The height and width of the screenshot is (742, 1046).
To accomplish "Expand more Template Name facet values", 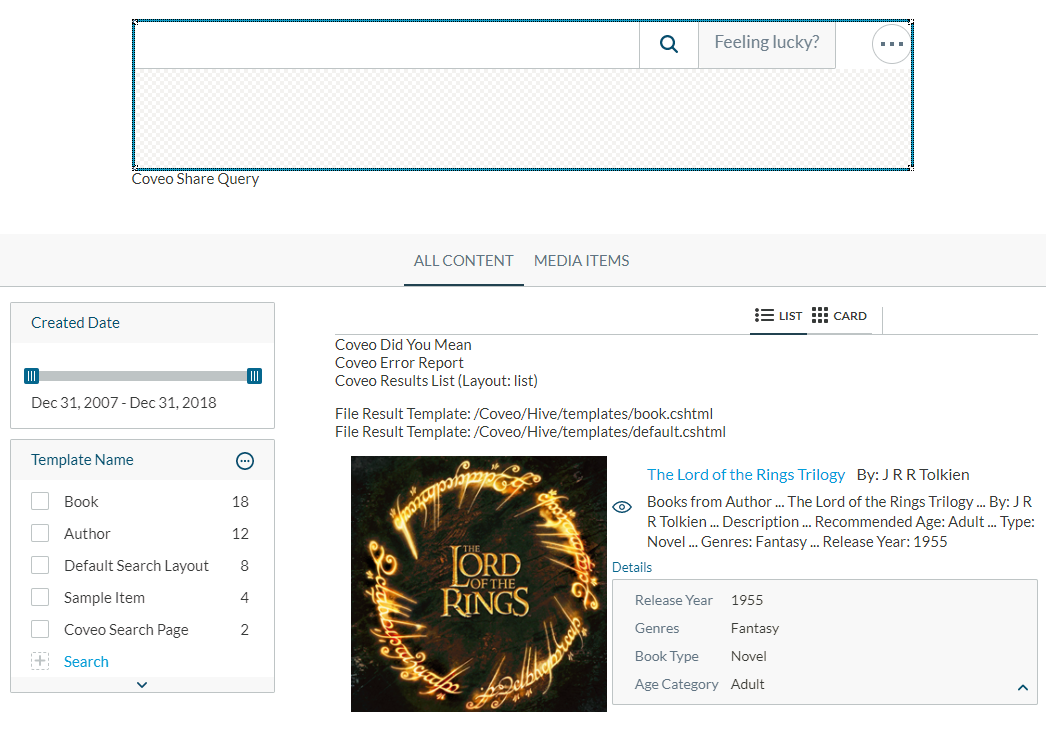I will 142,685.
